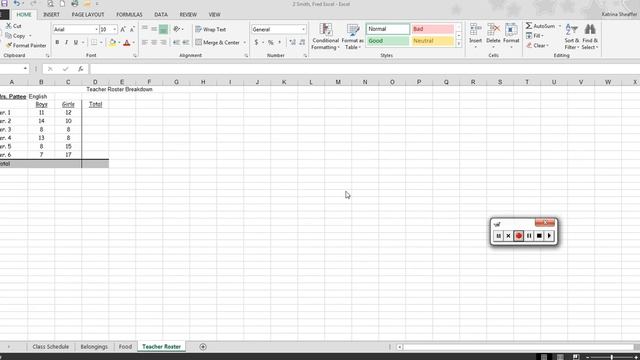Open Format as Table gallery
The image size is (640, 360).
point(352,37)
